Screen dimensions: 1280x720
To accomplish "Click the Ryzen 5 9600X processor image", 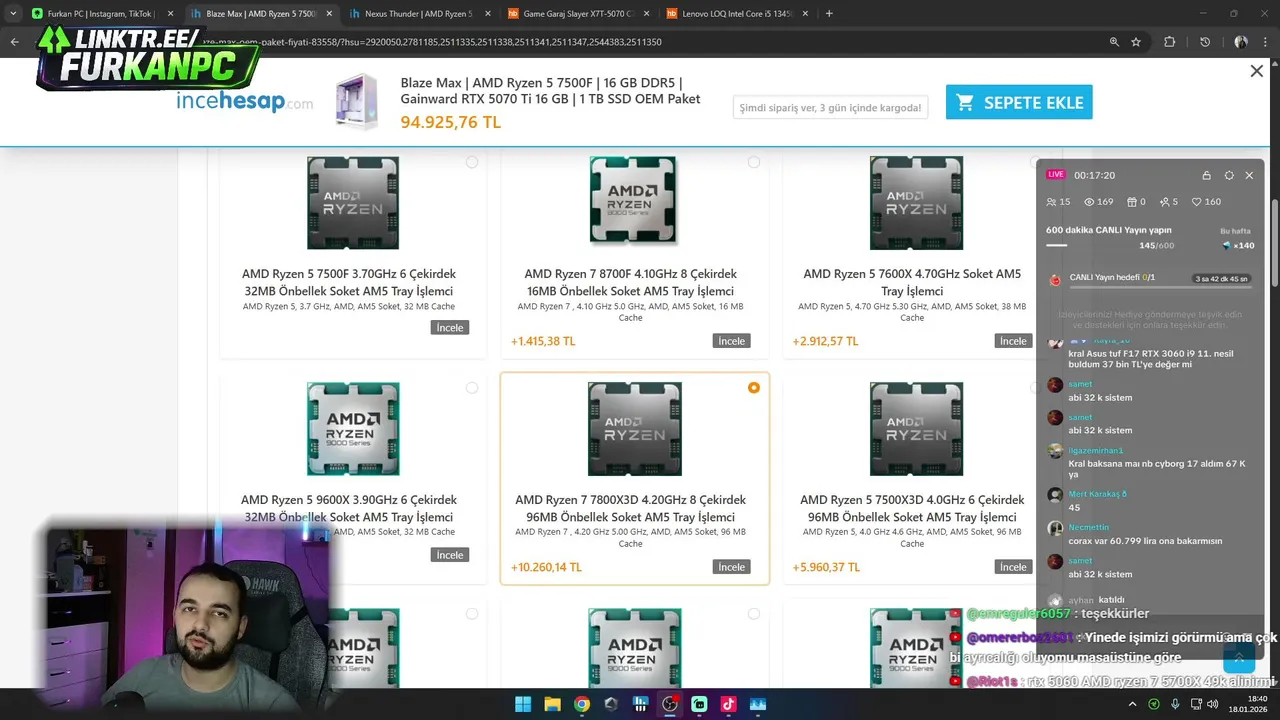I will point(353,429).
